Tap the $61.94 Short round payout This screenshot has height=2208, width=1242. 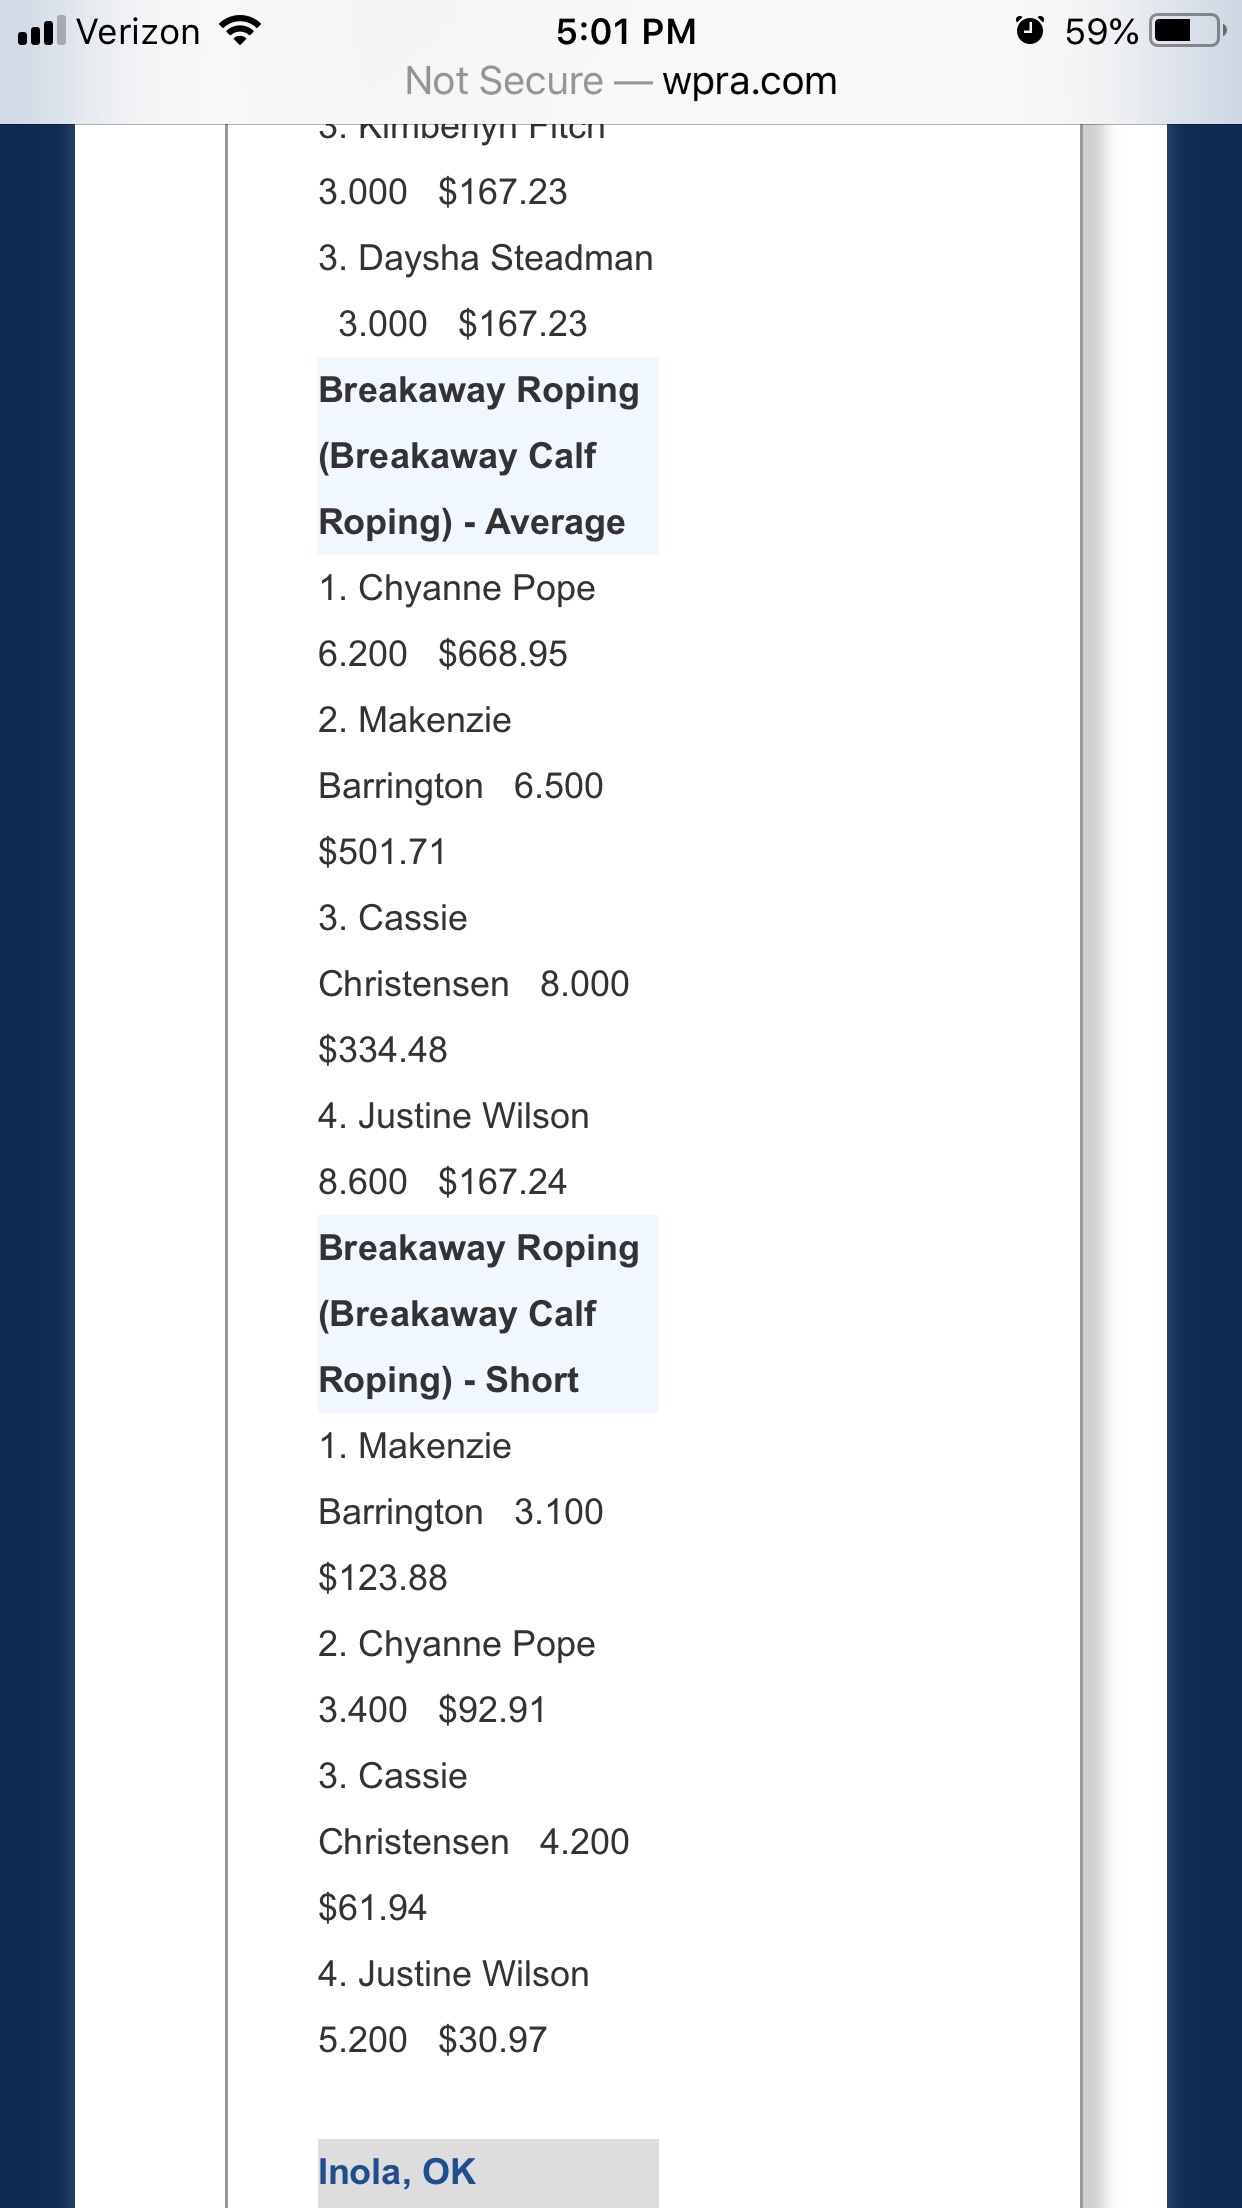pyautogui.click(x=372, y=1908)
